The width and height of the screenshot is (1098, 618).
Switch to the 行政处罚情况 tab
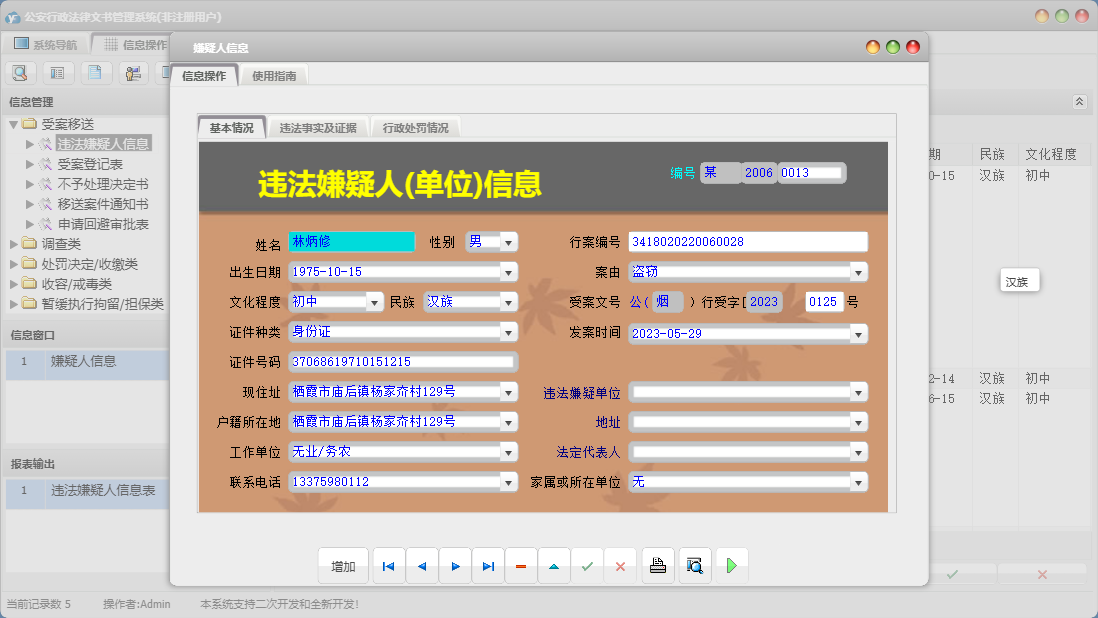click(416, 128)
